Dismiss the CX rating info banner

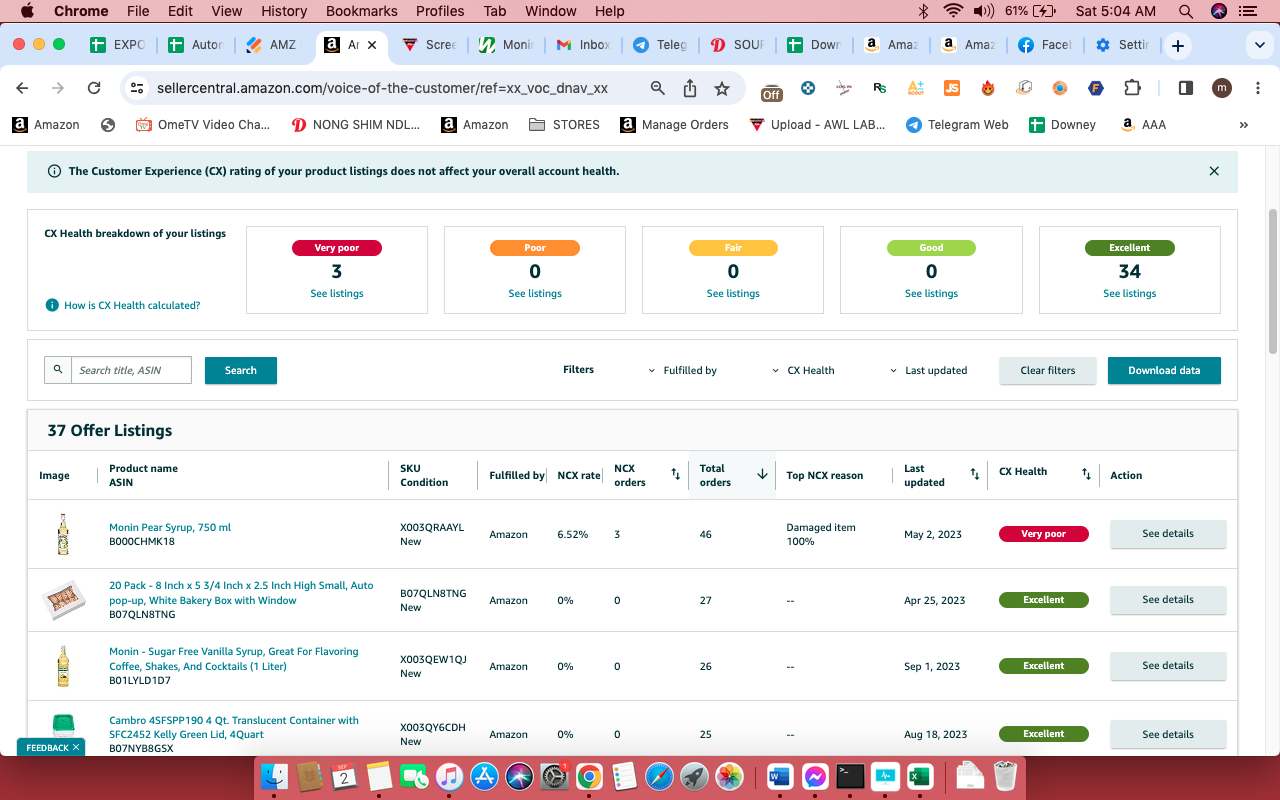(1214, 171)
